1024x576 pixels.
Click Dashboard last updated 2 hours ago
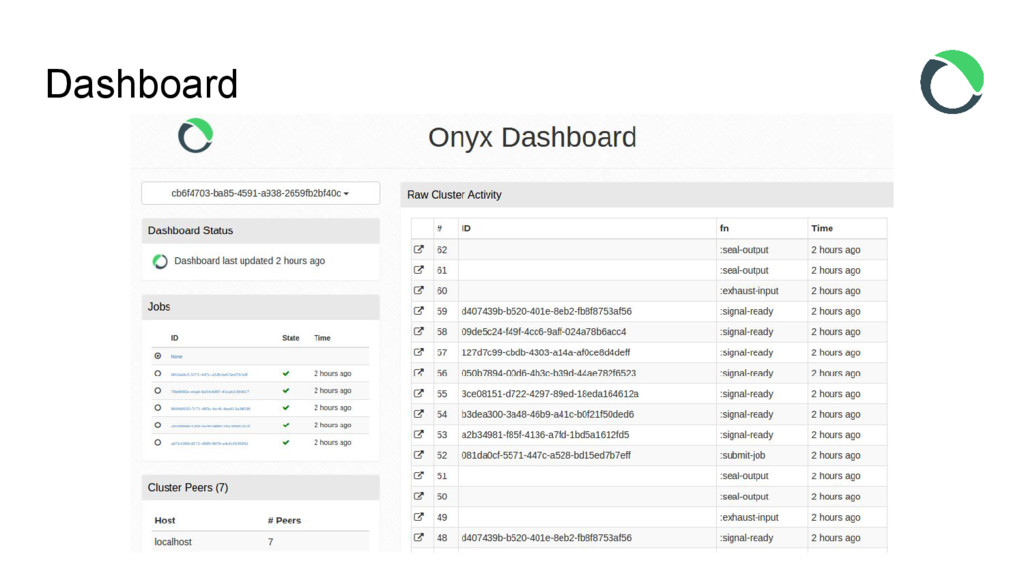tap(249, 261)
